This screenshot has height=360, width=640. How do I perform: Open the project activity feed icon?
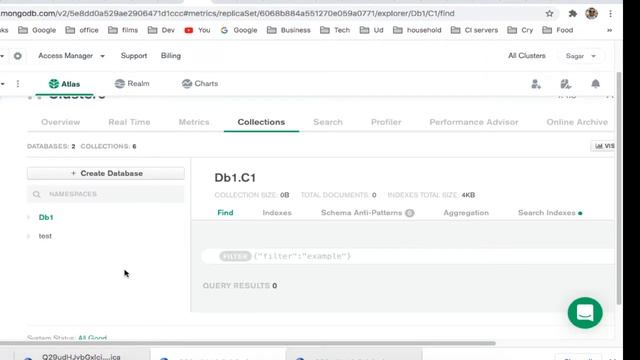point(566,84)
